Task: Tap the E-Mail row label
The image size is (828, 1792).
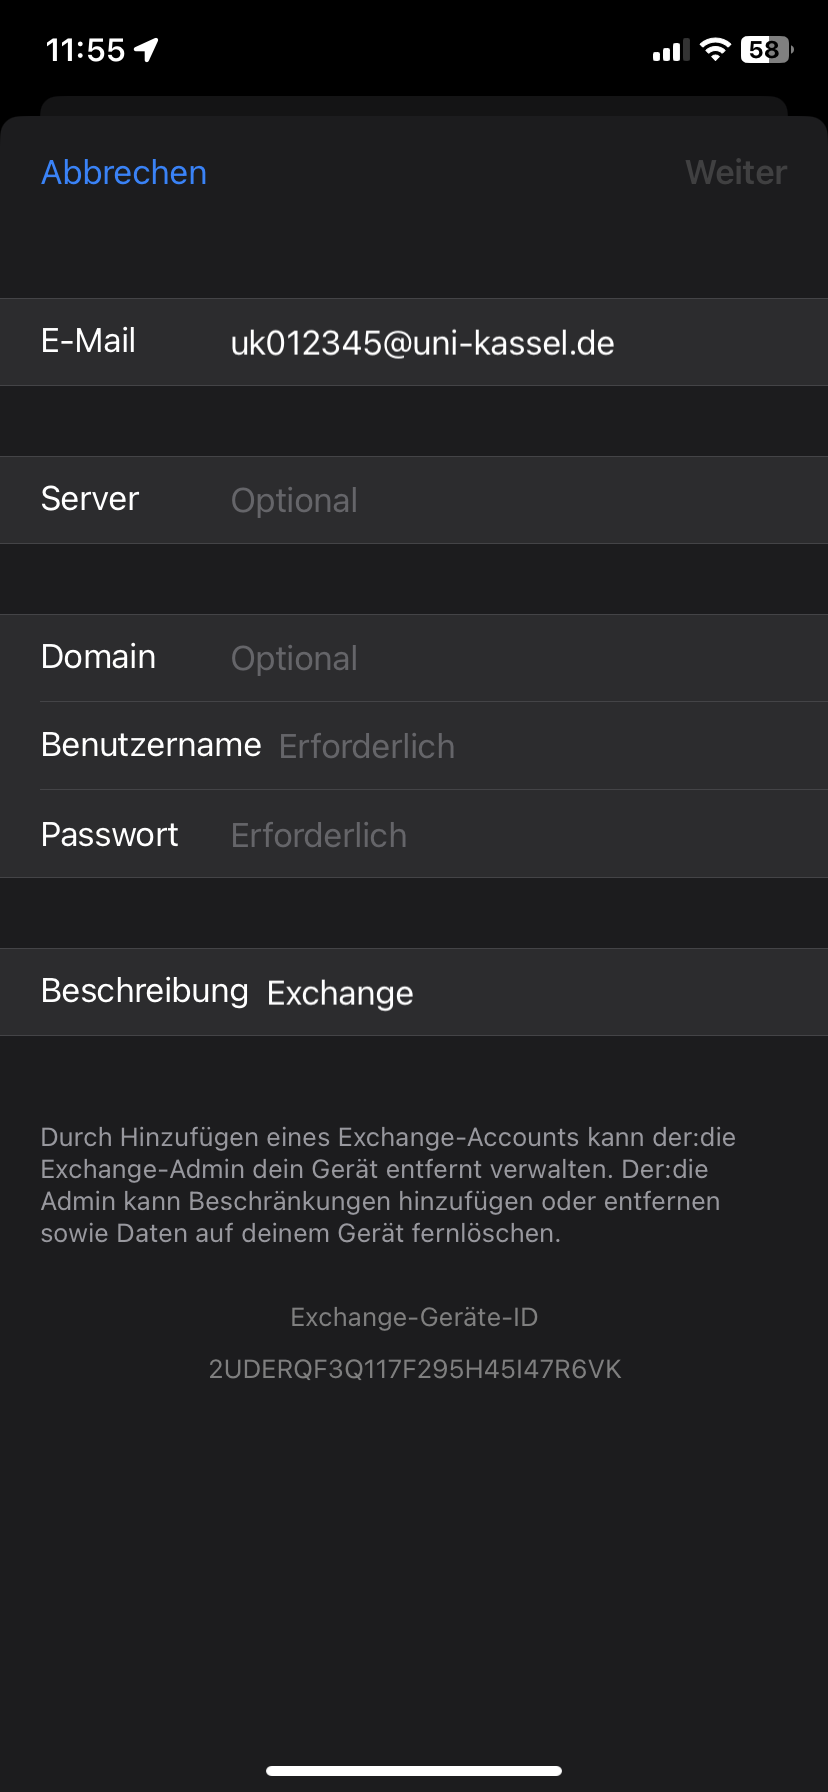Action: (x=88, y=341)
